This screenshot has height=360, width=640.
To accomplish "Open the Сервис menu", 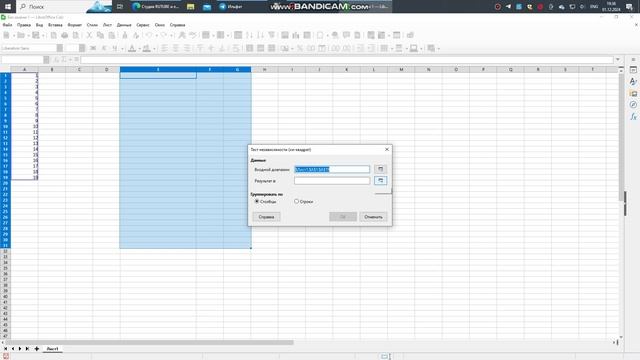I will point(143,25).
